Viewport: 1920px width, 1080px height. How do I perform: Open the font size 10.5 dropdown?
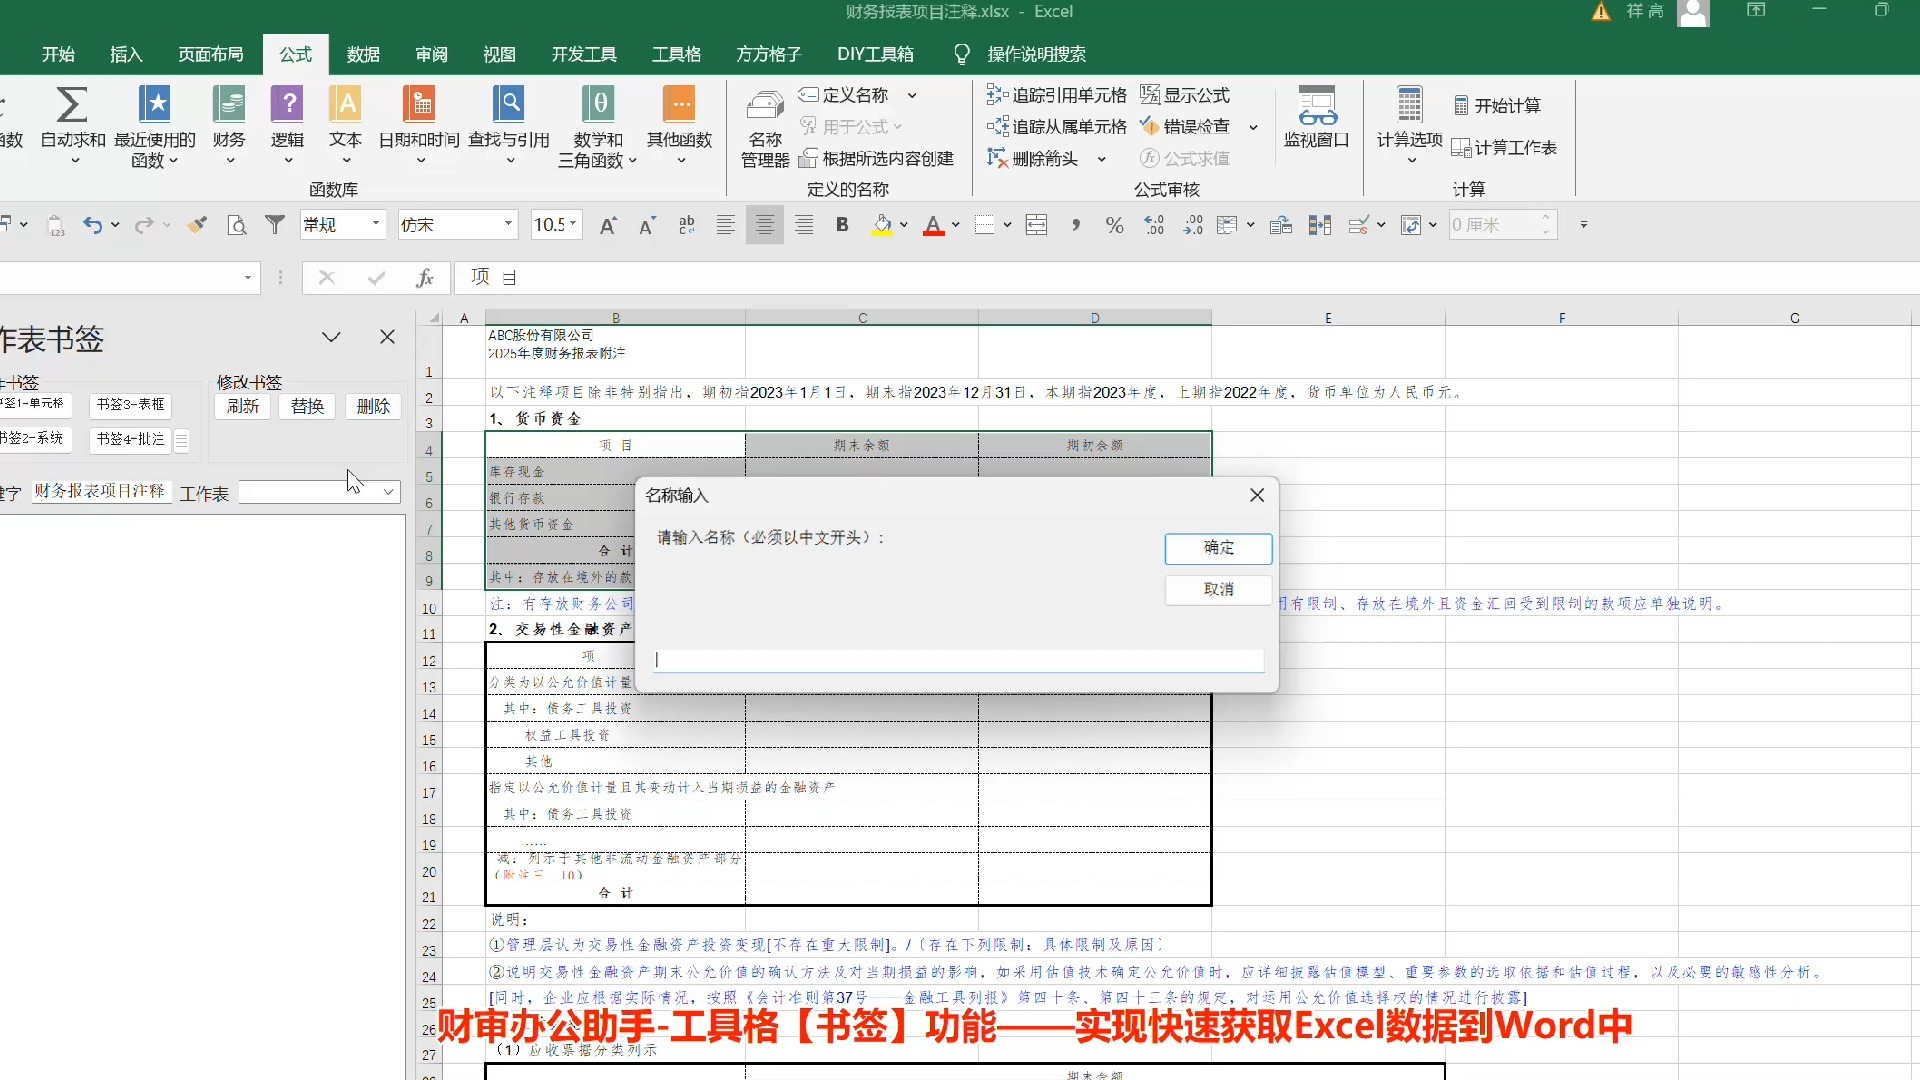click(x=574, y=224)
